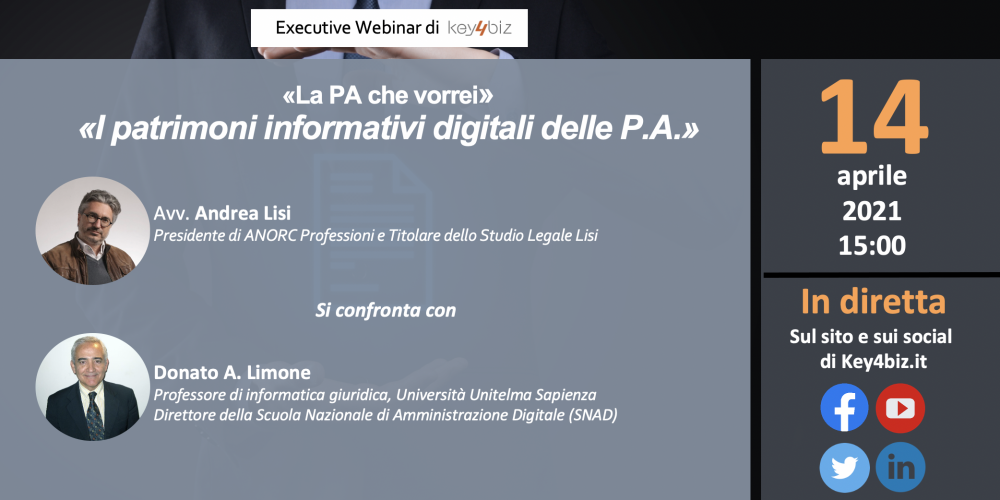Image resolution: width=1000 pixels, height=500 pixels.
Task: Click 'Direttore della Scuola Nazionale' line
Action: [x=385, y=415]
